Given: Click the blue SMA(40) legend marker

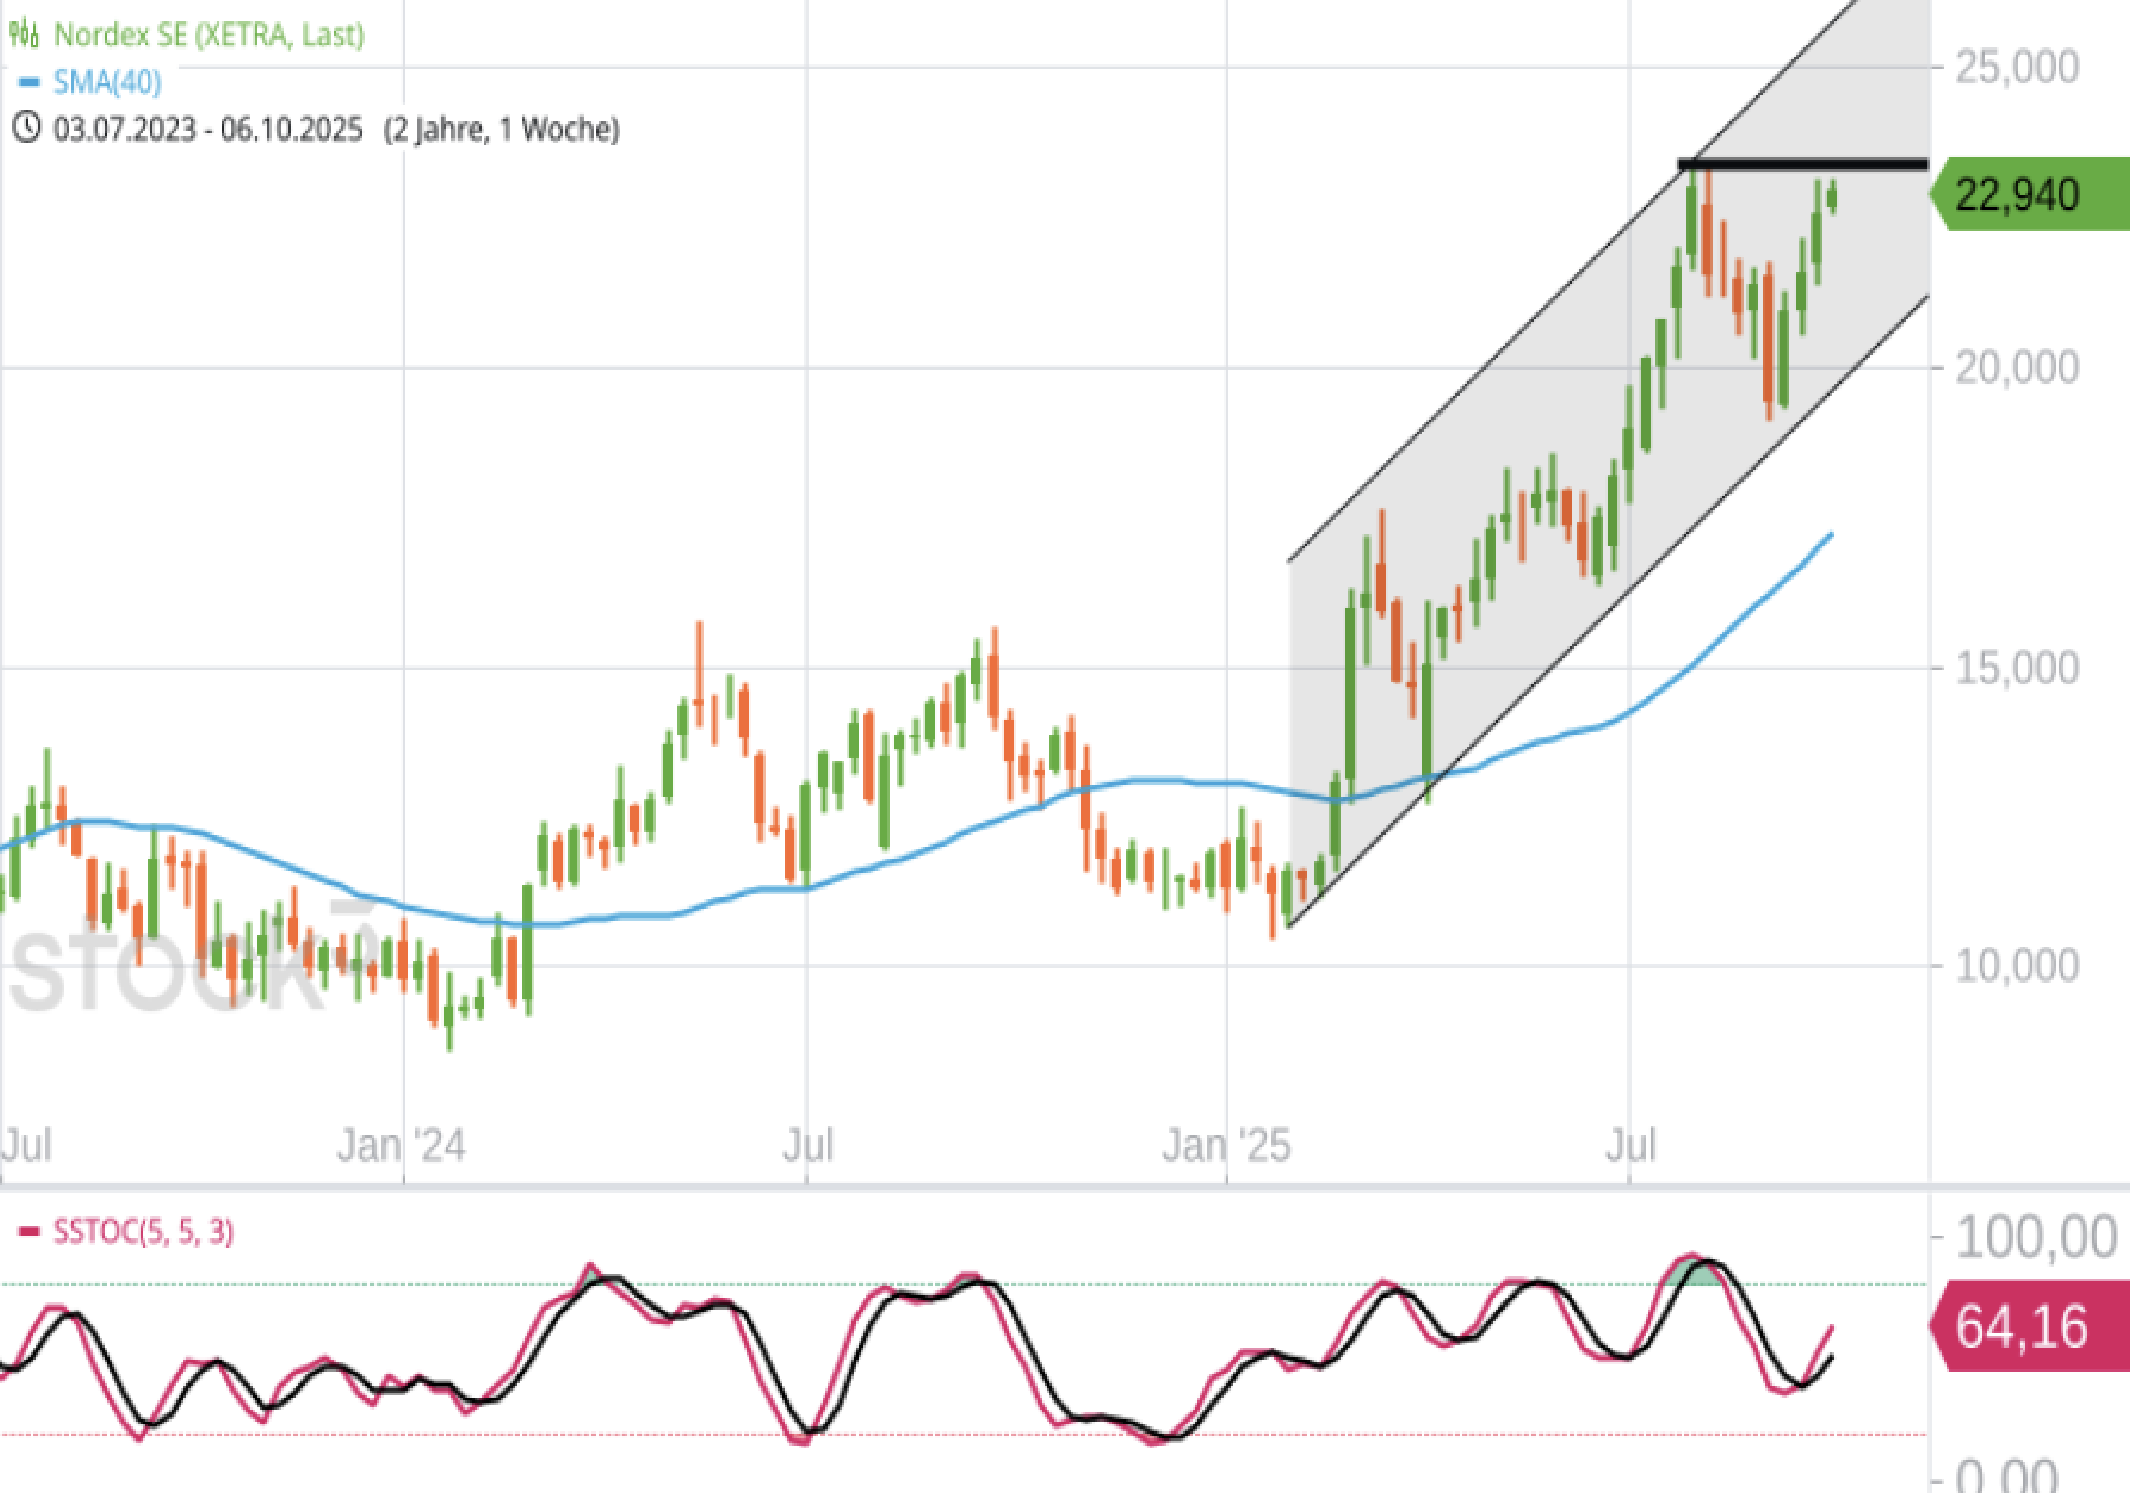Looking at the screenshot, I should point(29,82).
